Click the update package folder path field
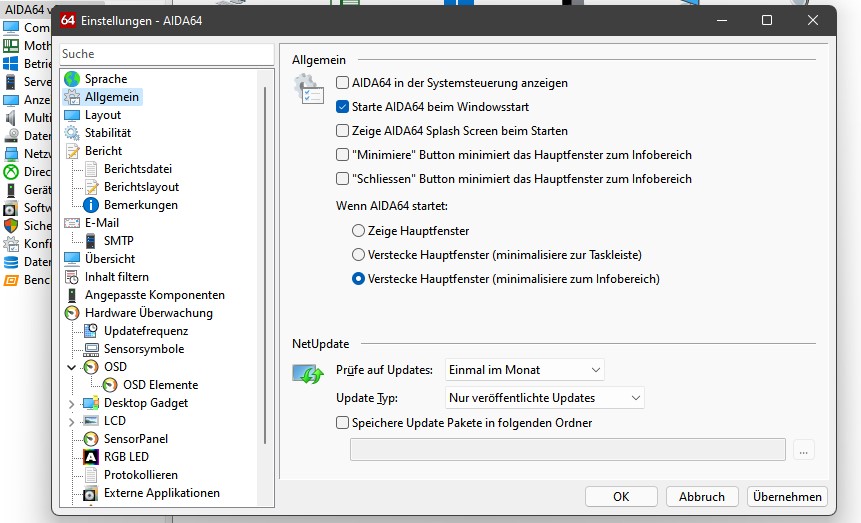The width and height of the screenshot is (861, 523). [x=568, y=450]
